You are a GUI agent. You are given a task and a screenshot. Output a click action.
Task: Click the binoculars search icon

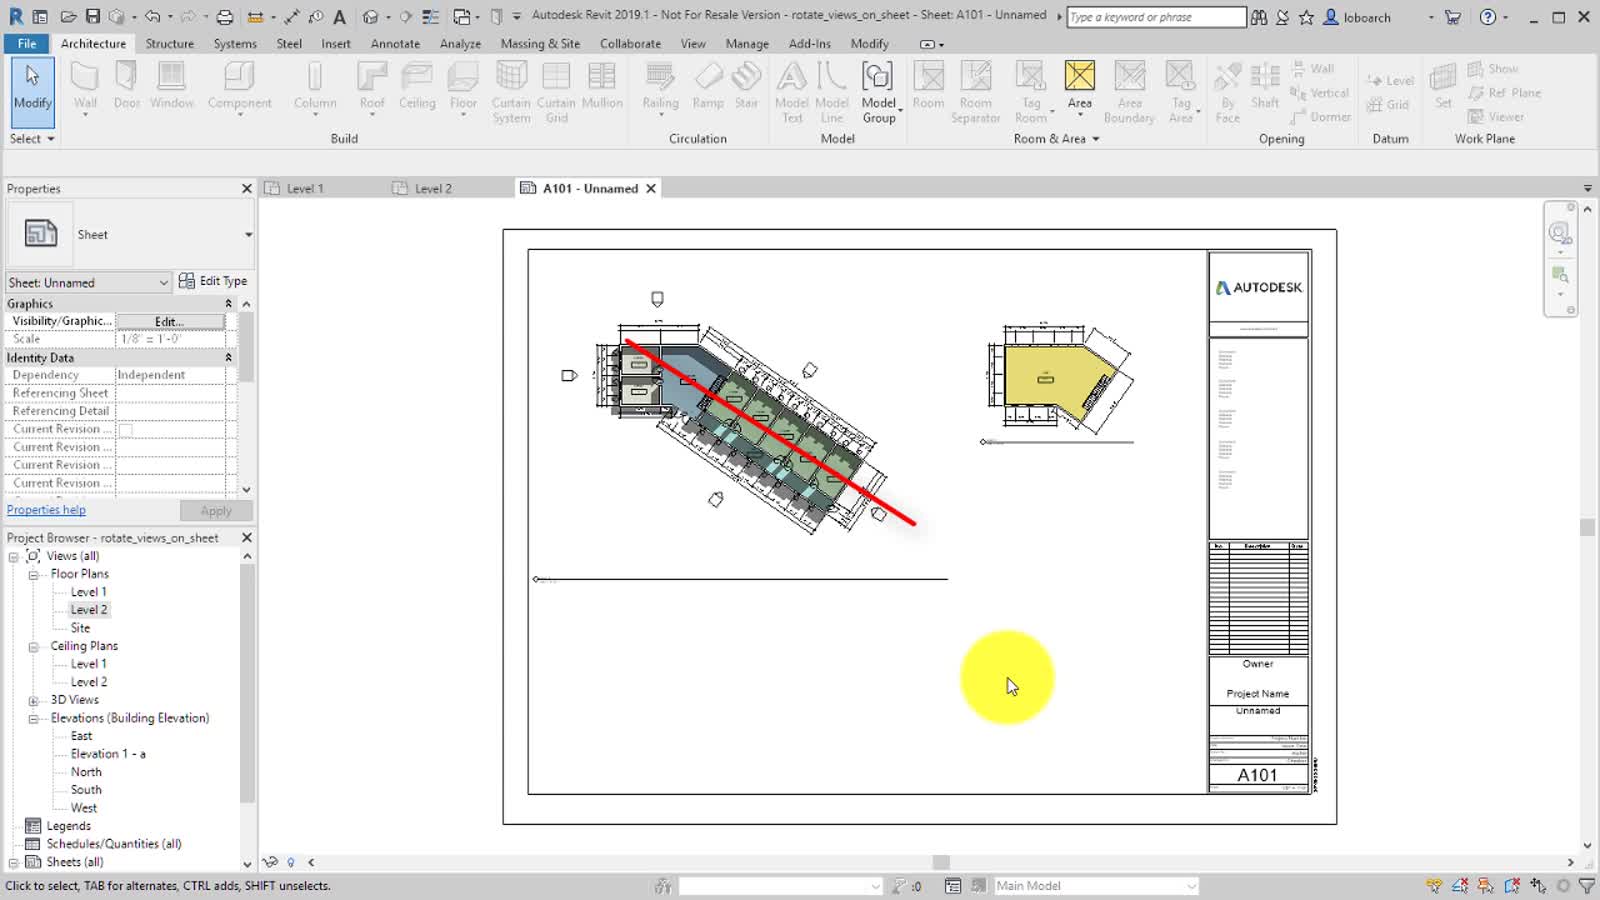click(x=1259, y=17)
